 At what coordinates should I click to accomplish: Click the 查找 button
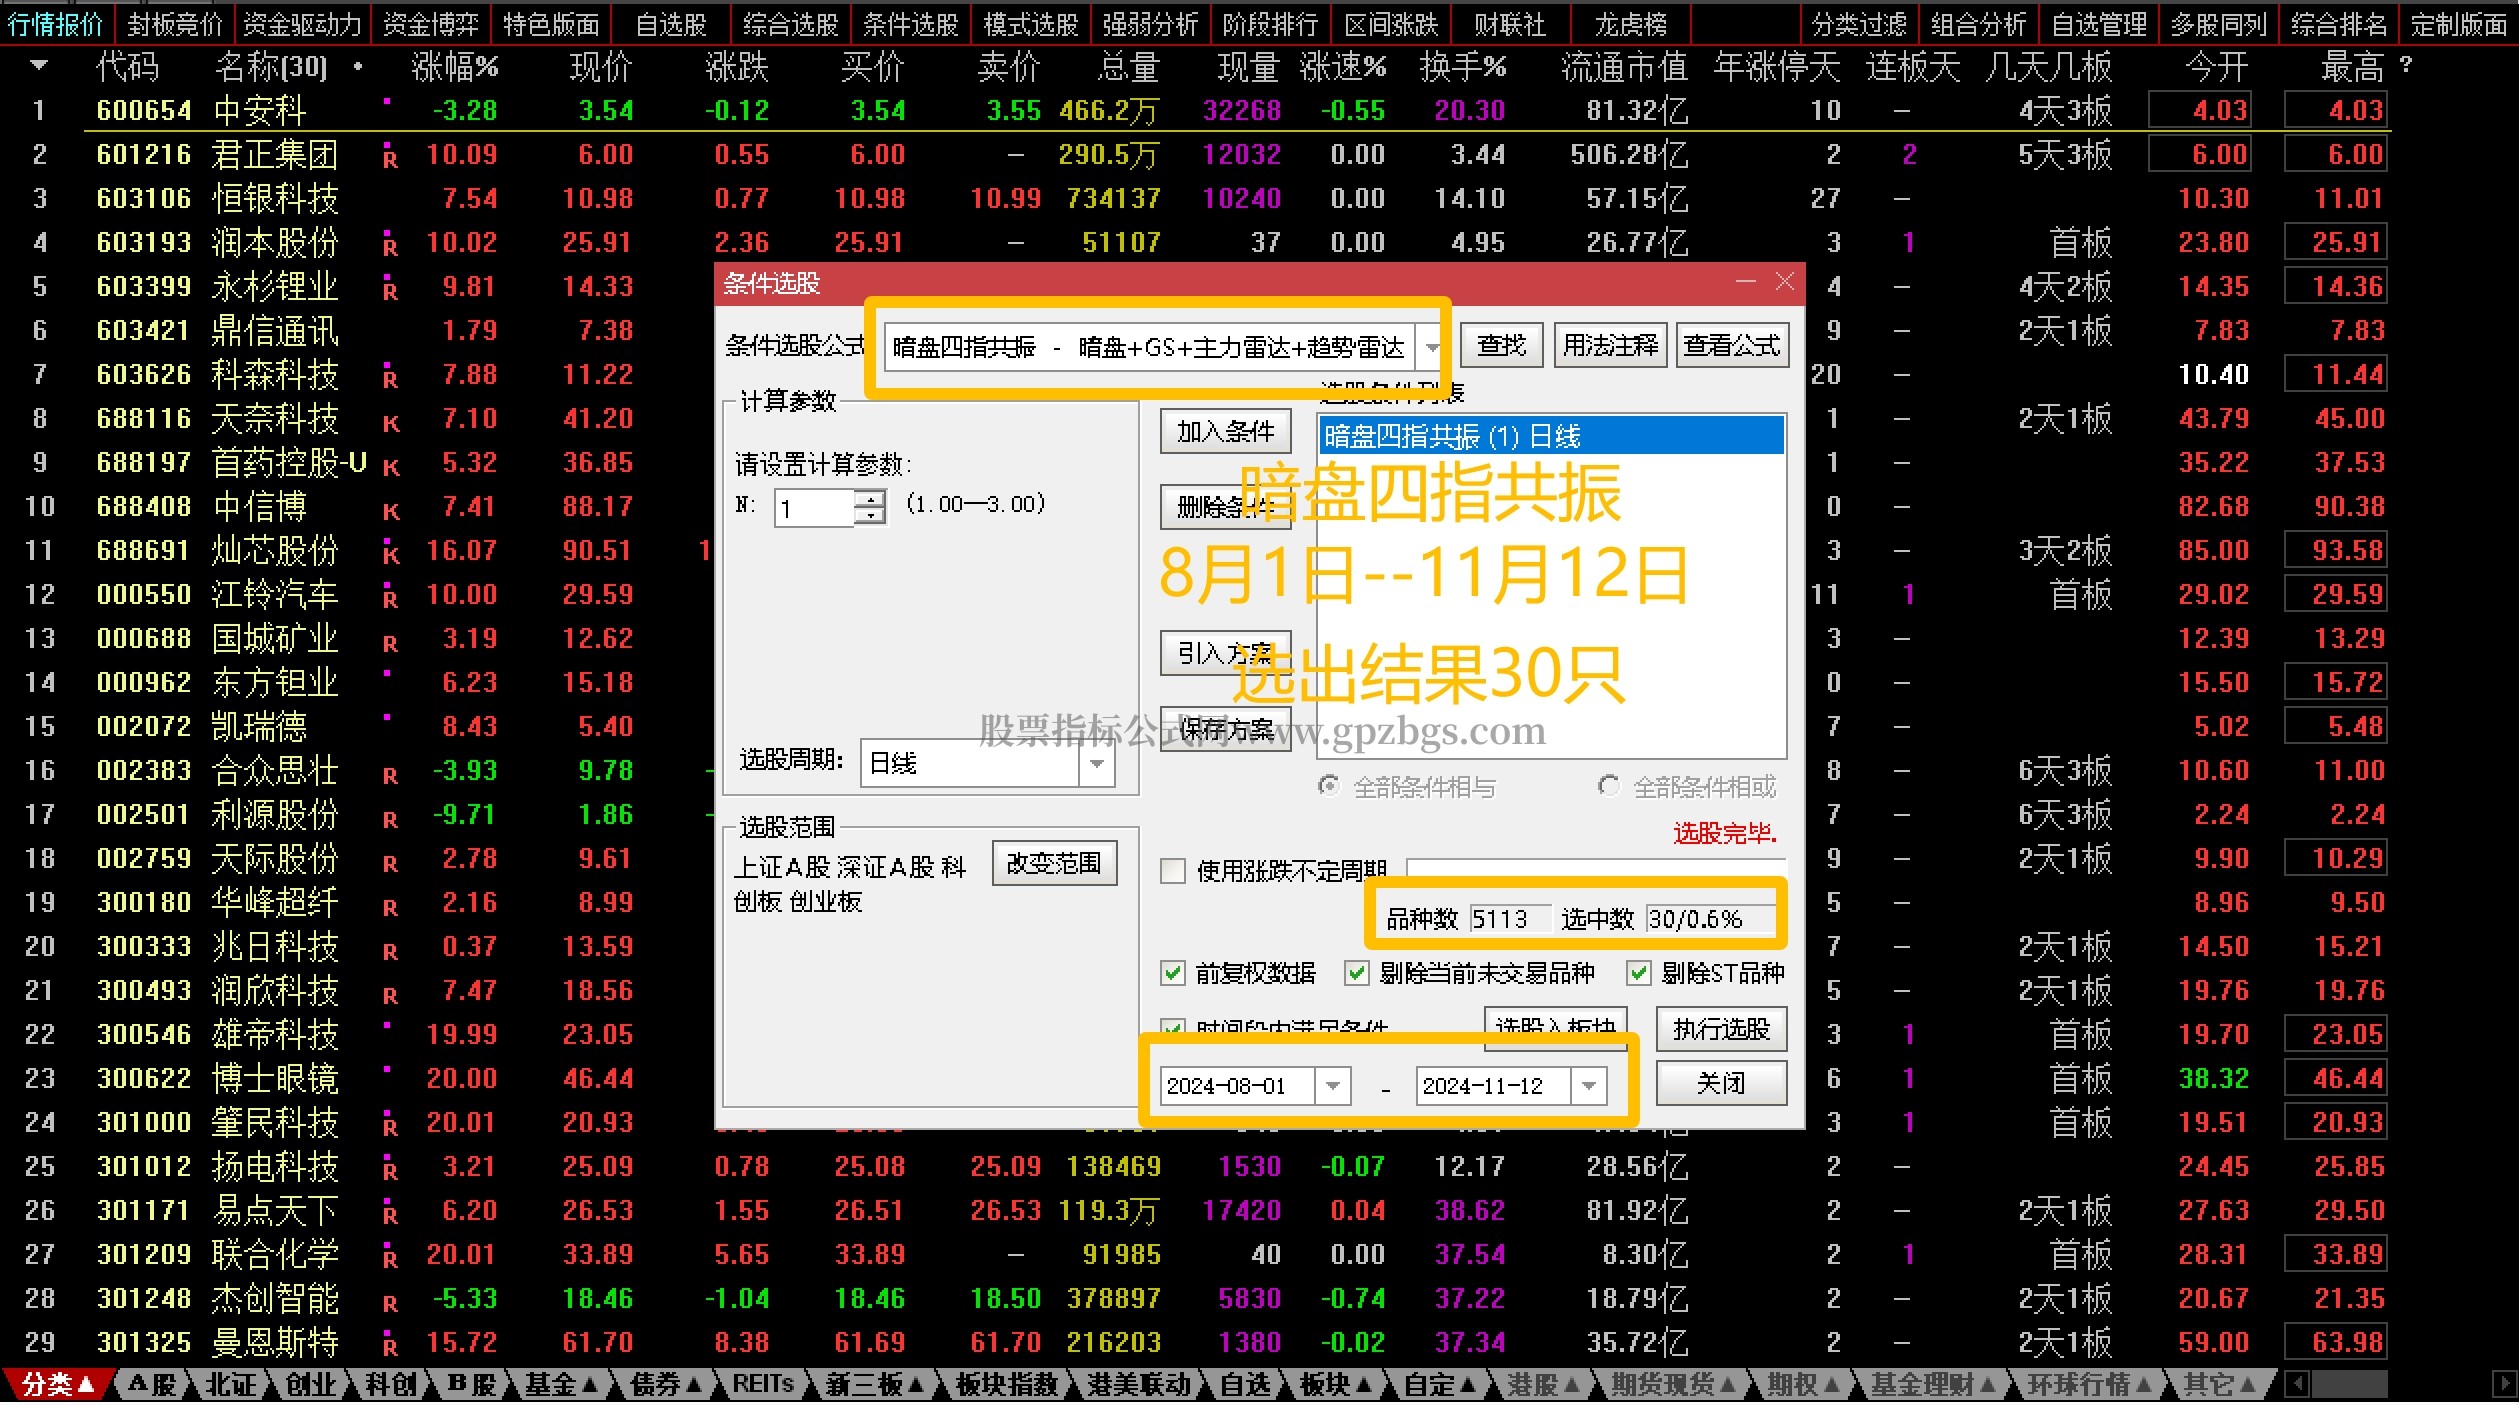click(1501, 346)
